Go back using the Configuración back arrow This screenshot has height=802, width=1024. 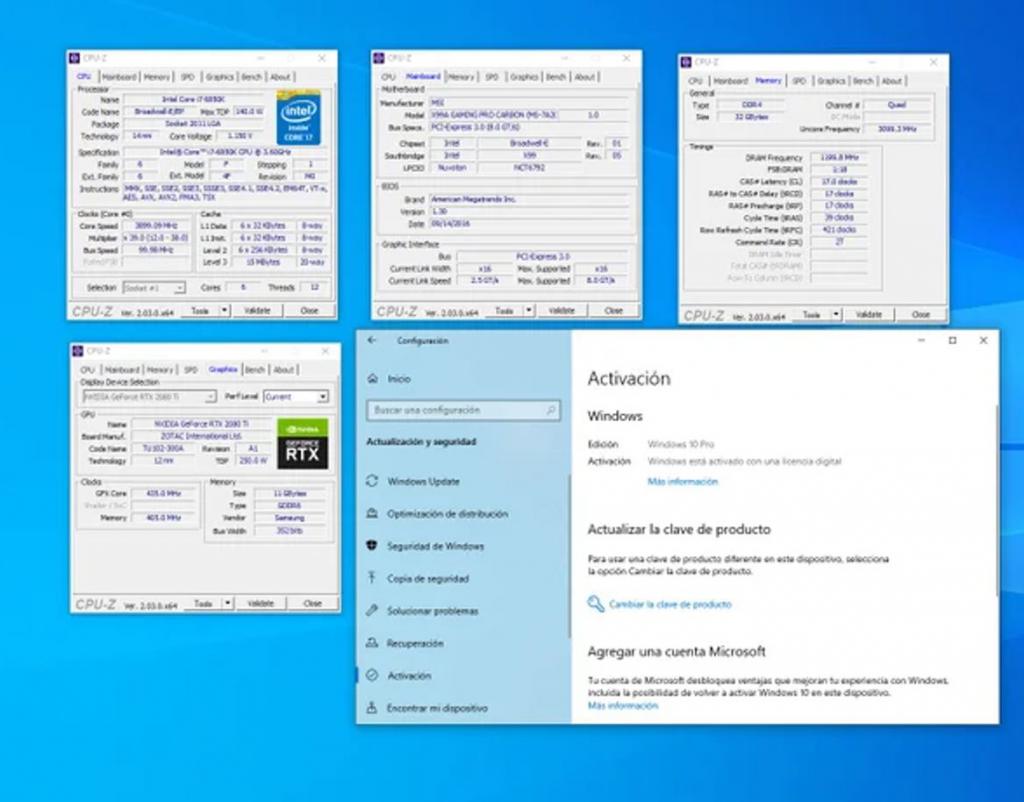pos(372,340)
